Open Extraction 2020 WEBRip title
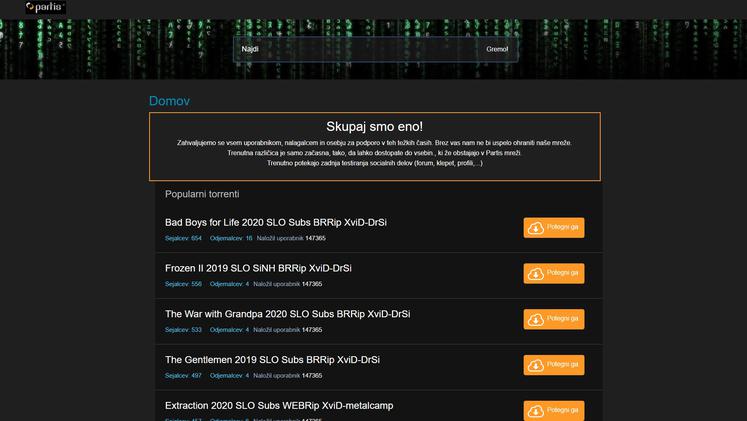This screenshot has height=421, width=747. 279,406
